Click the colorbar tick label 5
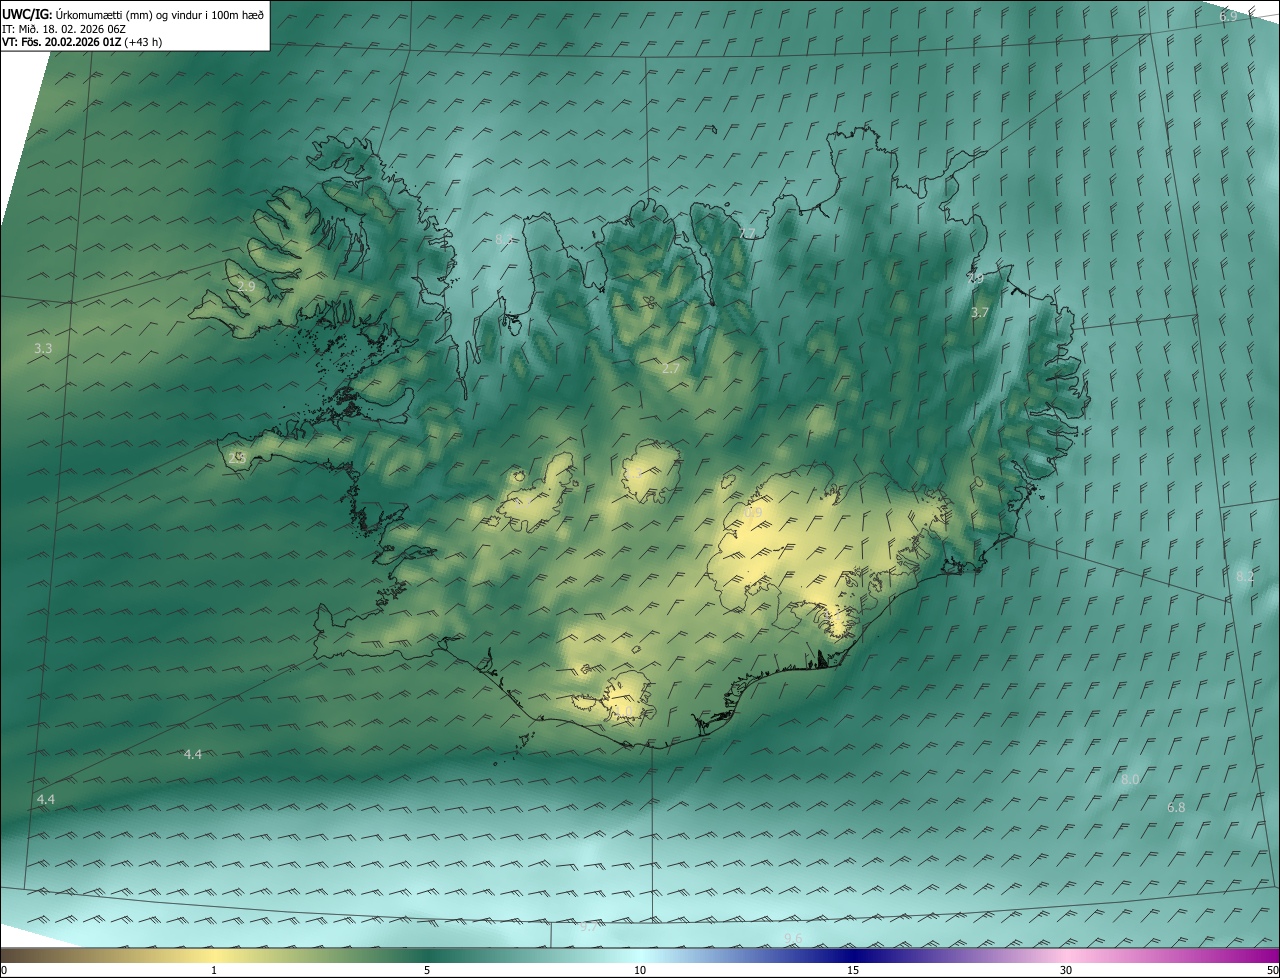Image resolution: width=1280 pixels, height=978 pixels. pos(427,970)
